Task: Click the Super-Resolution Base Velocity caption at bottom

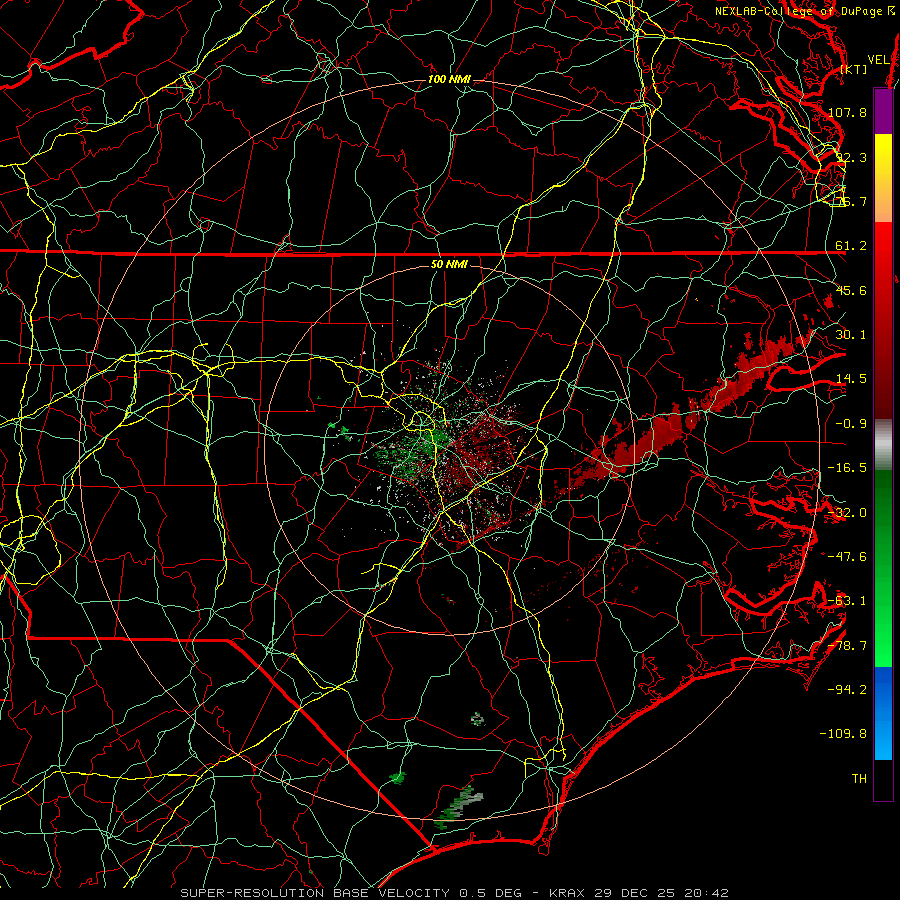Action: (x=455, y=893)
